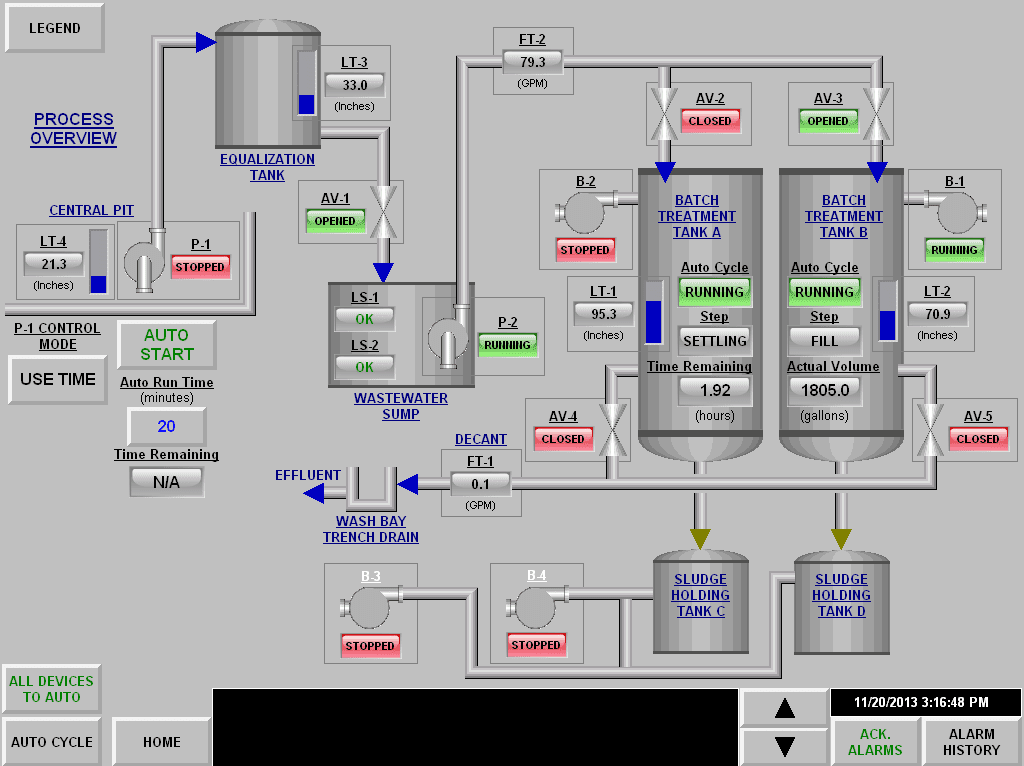This screenshot has width=1024, height=766.
Task: Open the LEGEND screen
Action: click(x=55, y=28)
